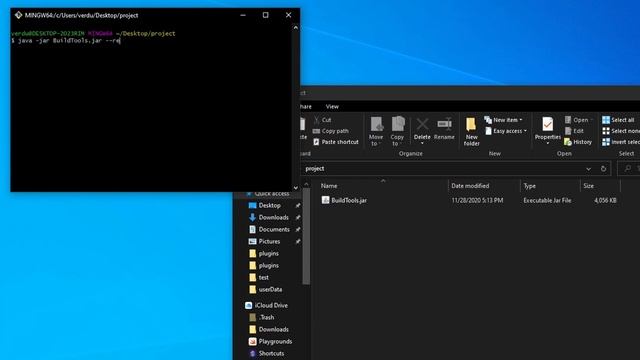Click Paste shortcut in the ribbon

click(x=336, y=142)
